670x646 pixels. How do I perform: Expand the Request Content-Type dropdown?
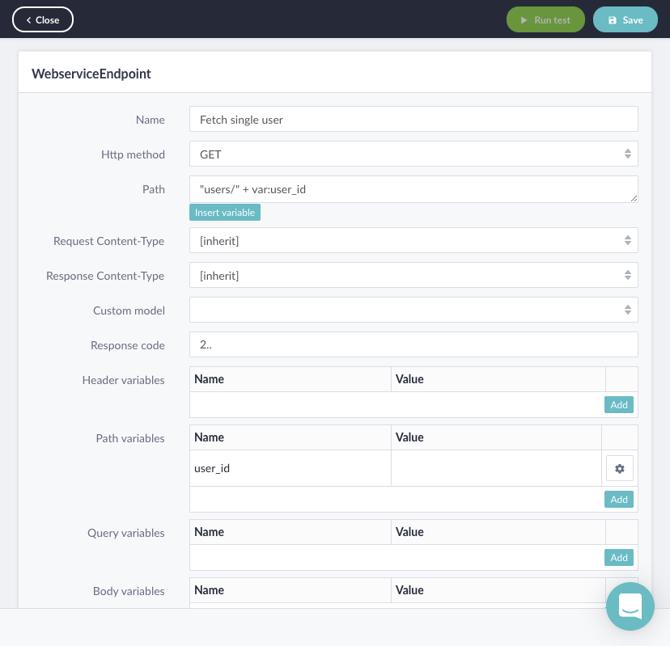(413, 241)
